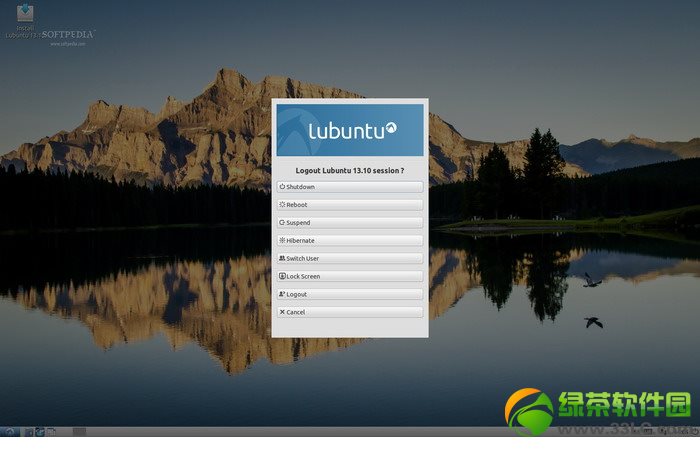
Task: Launch the web browser from the taskbar
Action: point(40,432)
